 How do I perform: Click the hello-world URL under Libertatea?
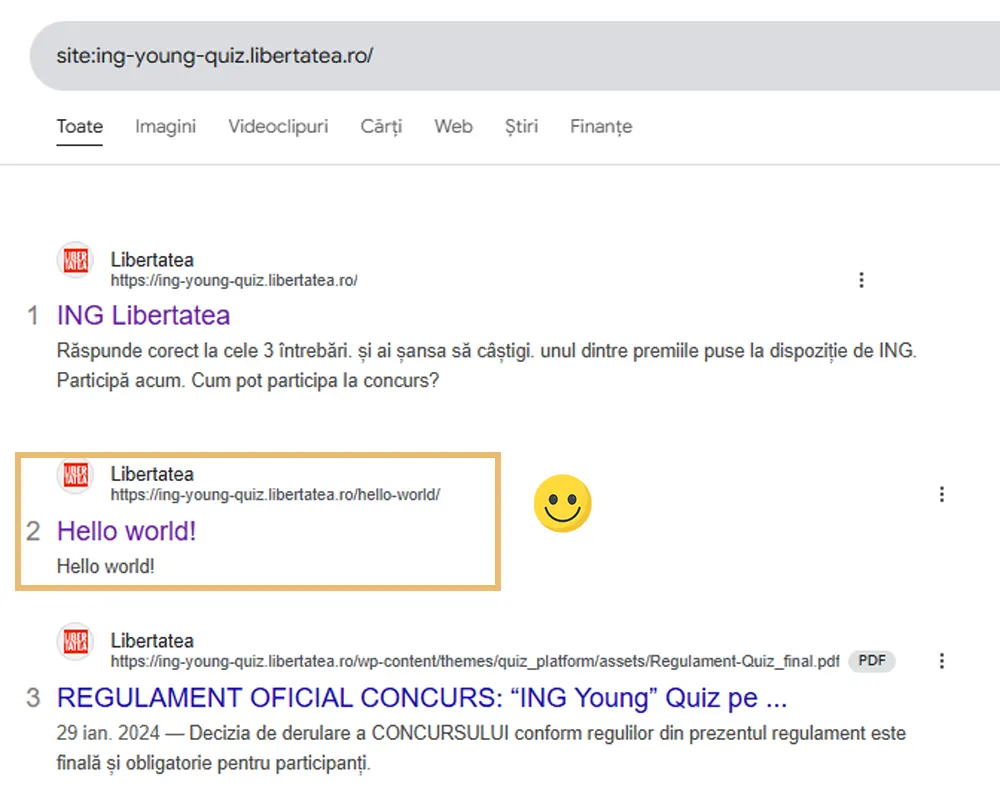coord(275,495)
